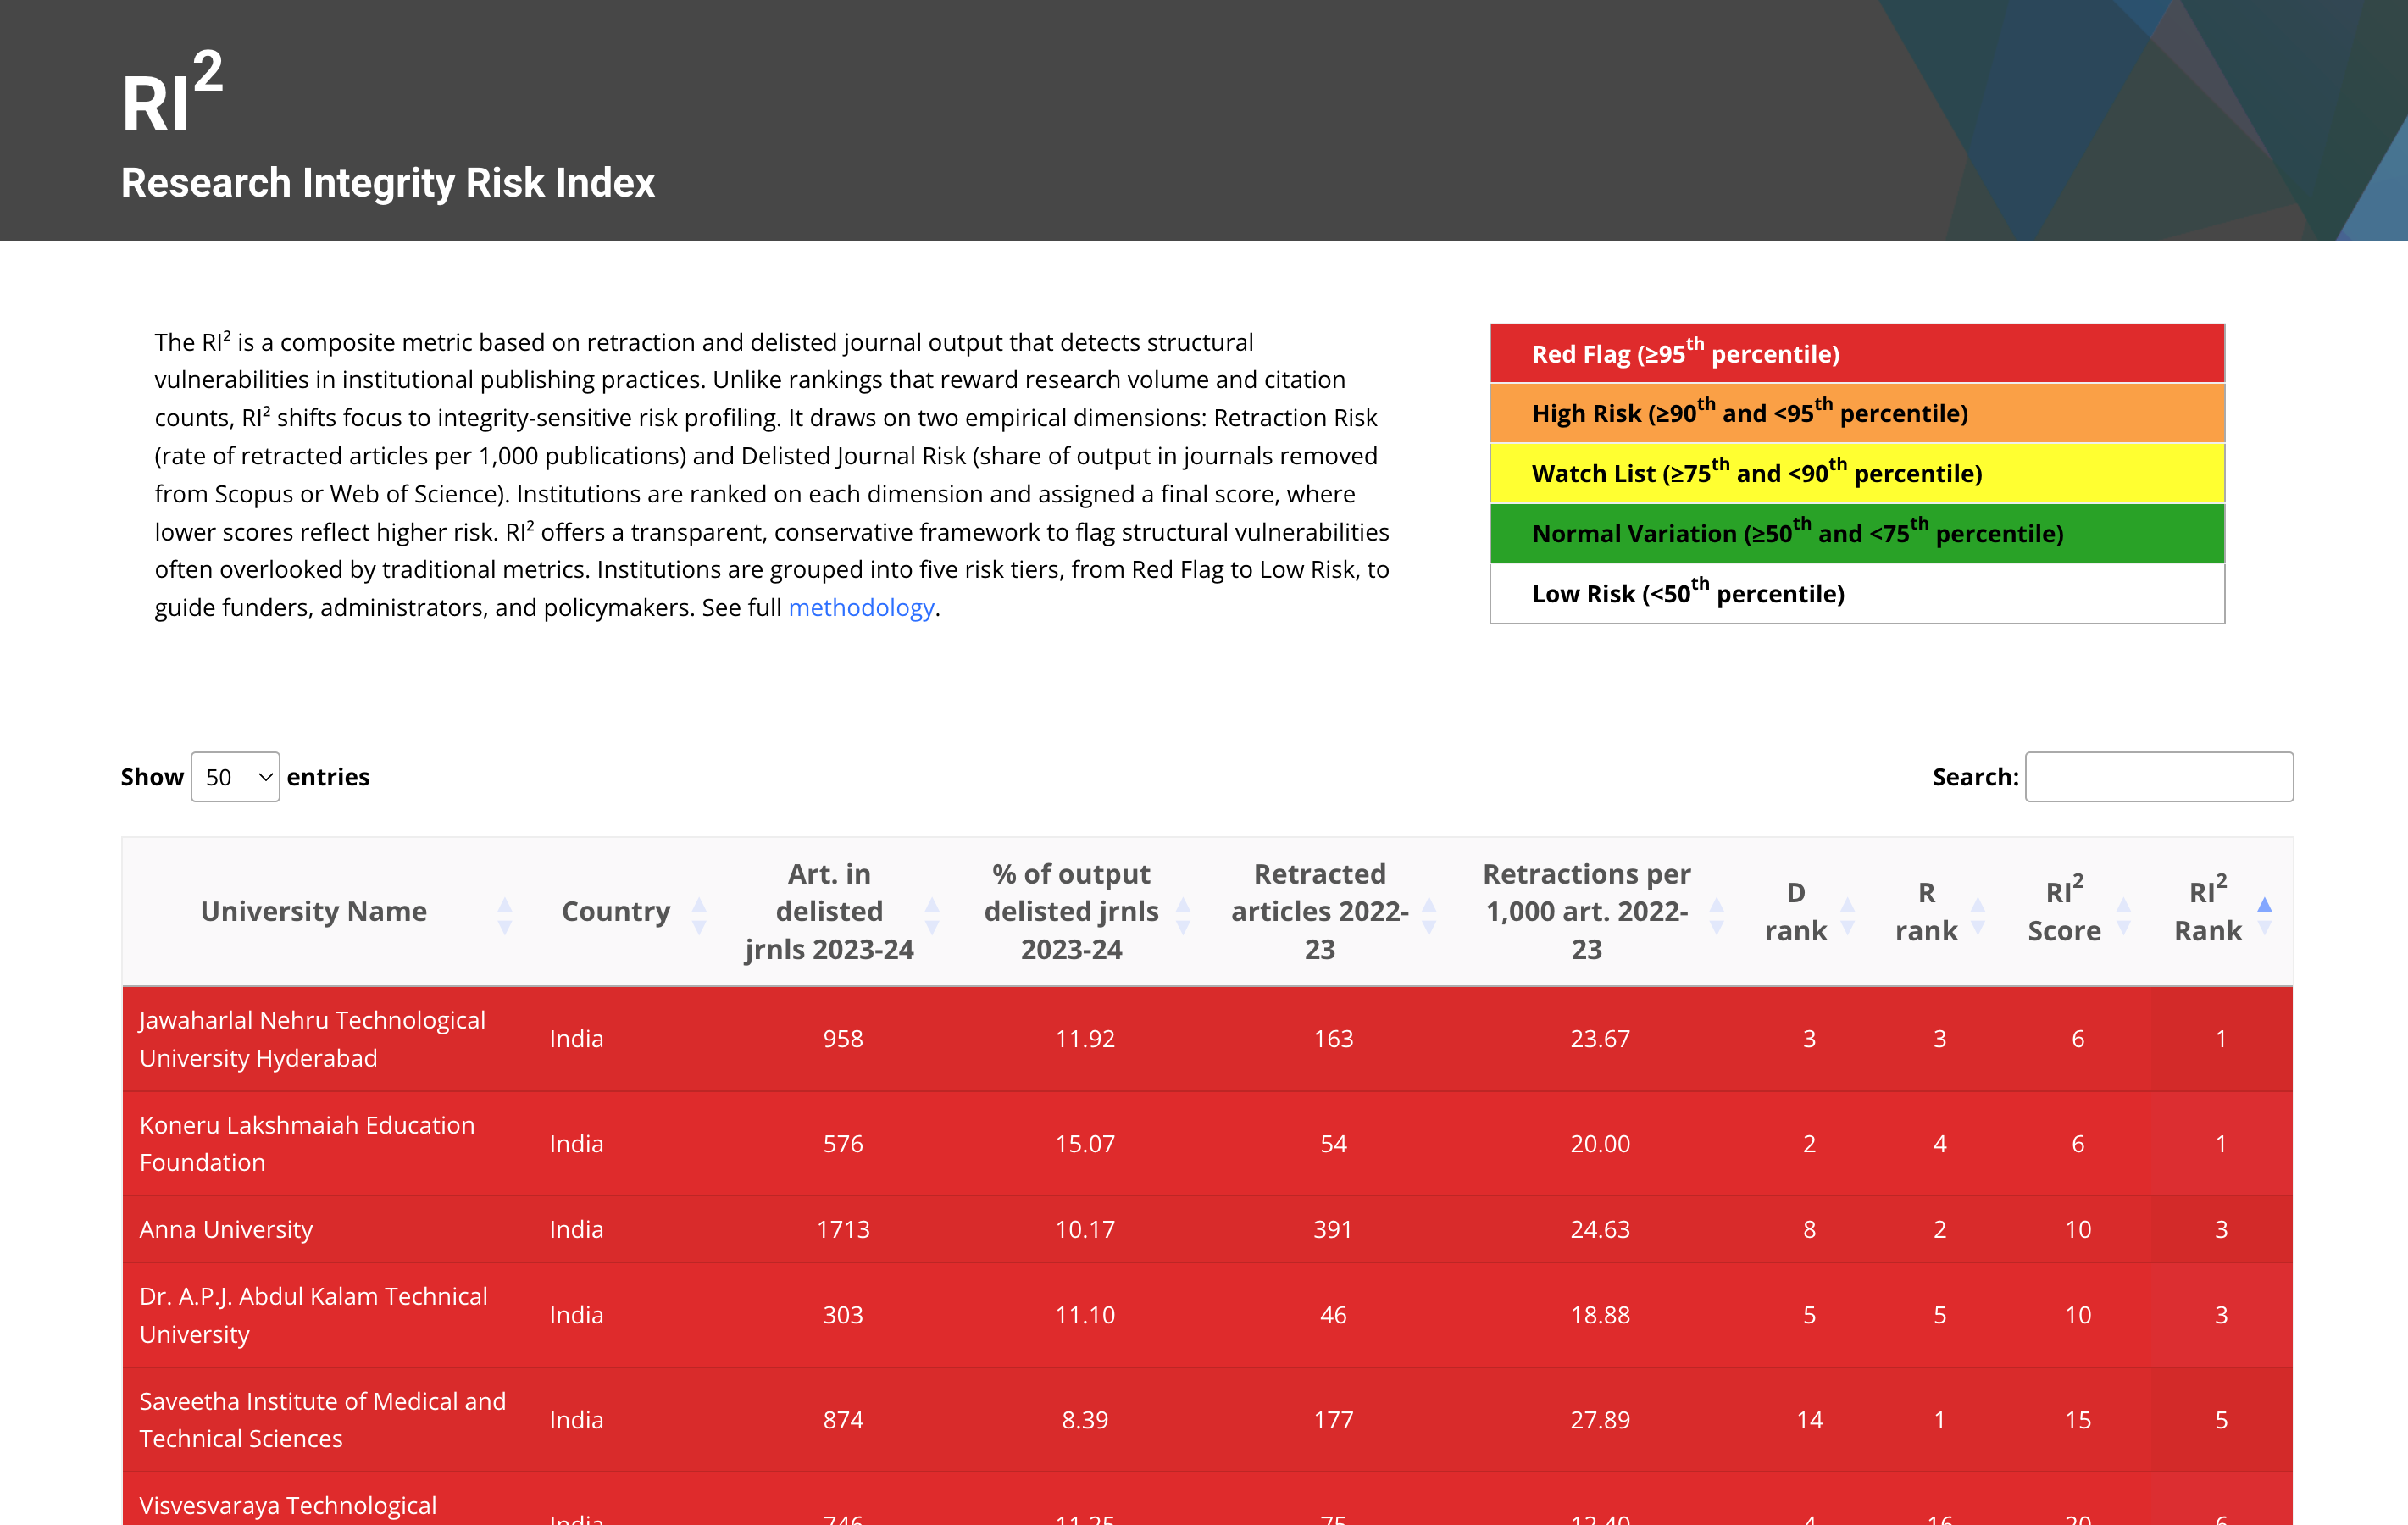Sort by Art. in delisted jrnls arrows
This screenshot has width=2408, height=1525.
[932, 914]
